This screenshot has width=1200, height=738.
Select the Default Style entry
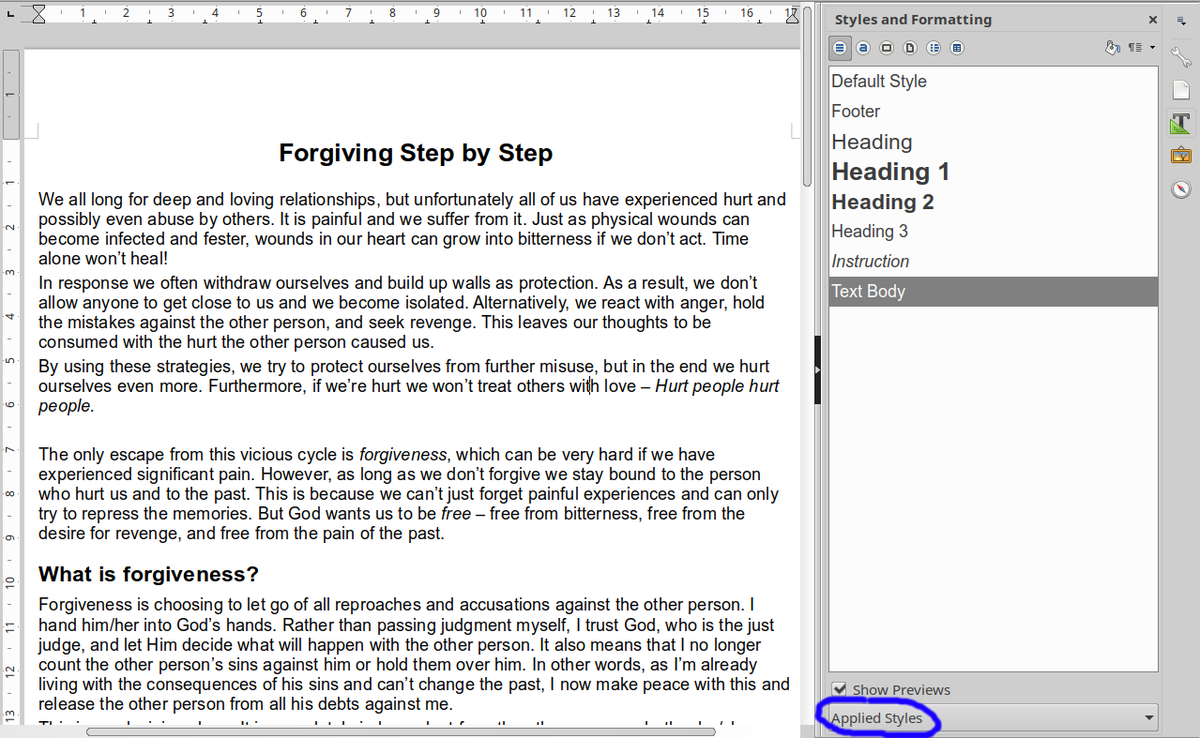(x=878, y=81)
